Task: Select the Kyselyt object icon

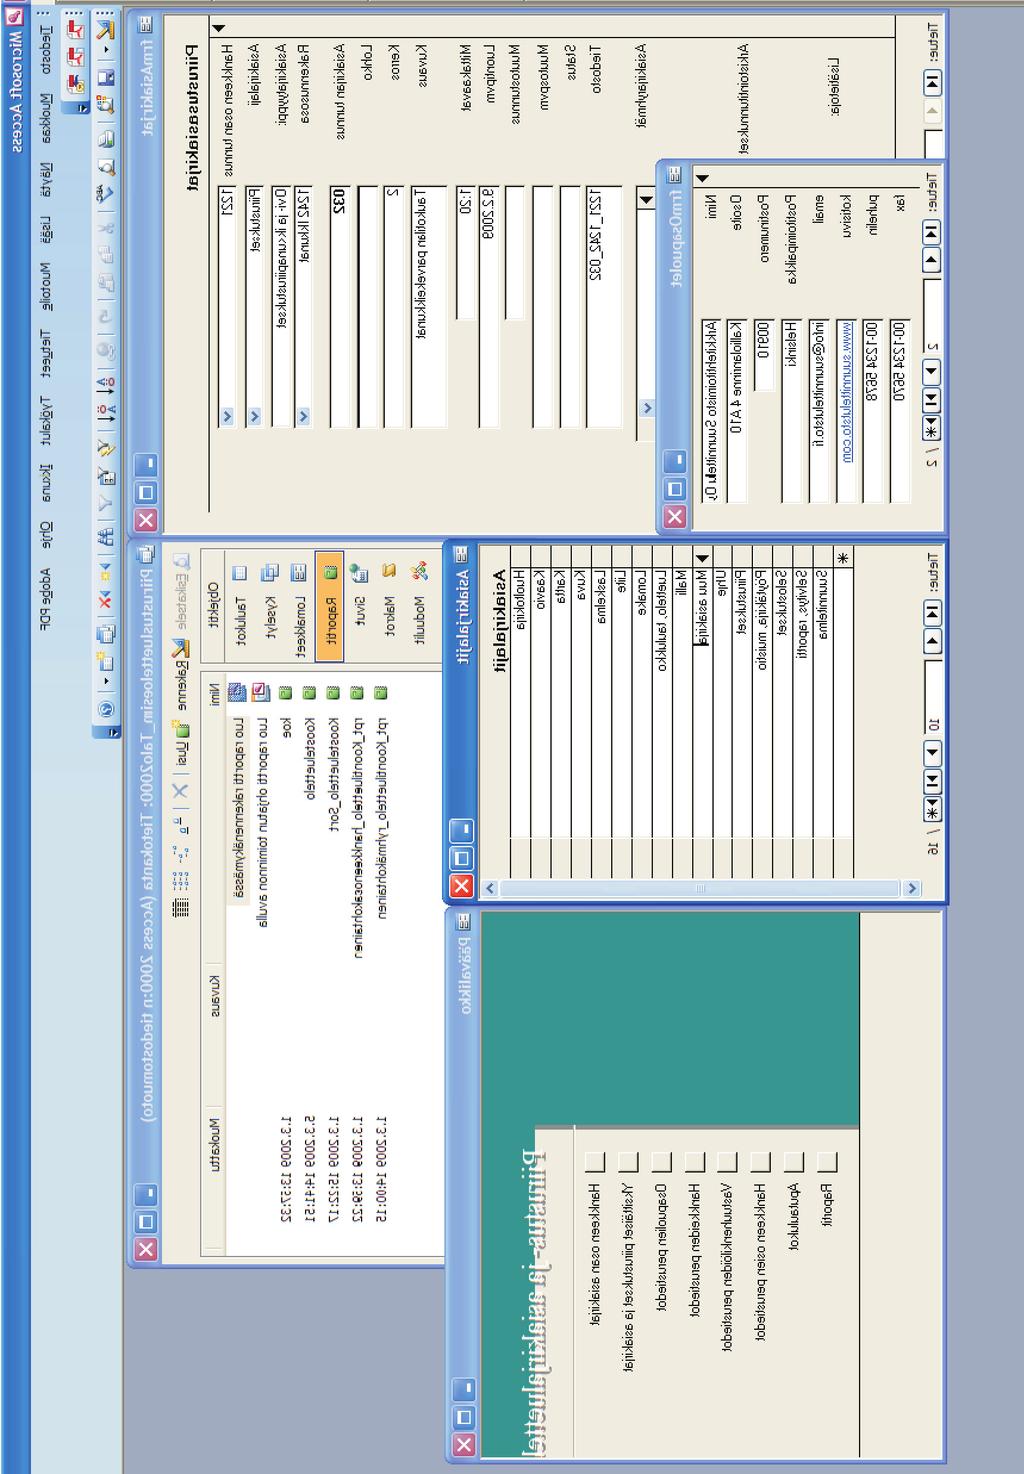Action: click(269, 573)
